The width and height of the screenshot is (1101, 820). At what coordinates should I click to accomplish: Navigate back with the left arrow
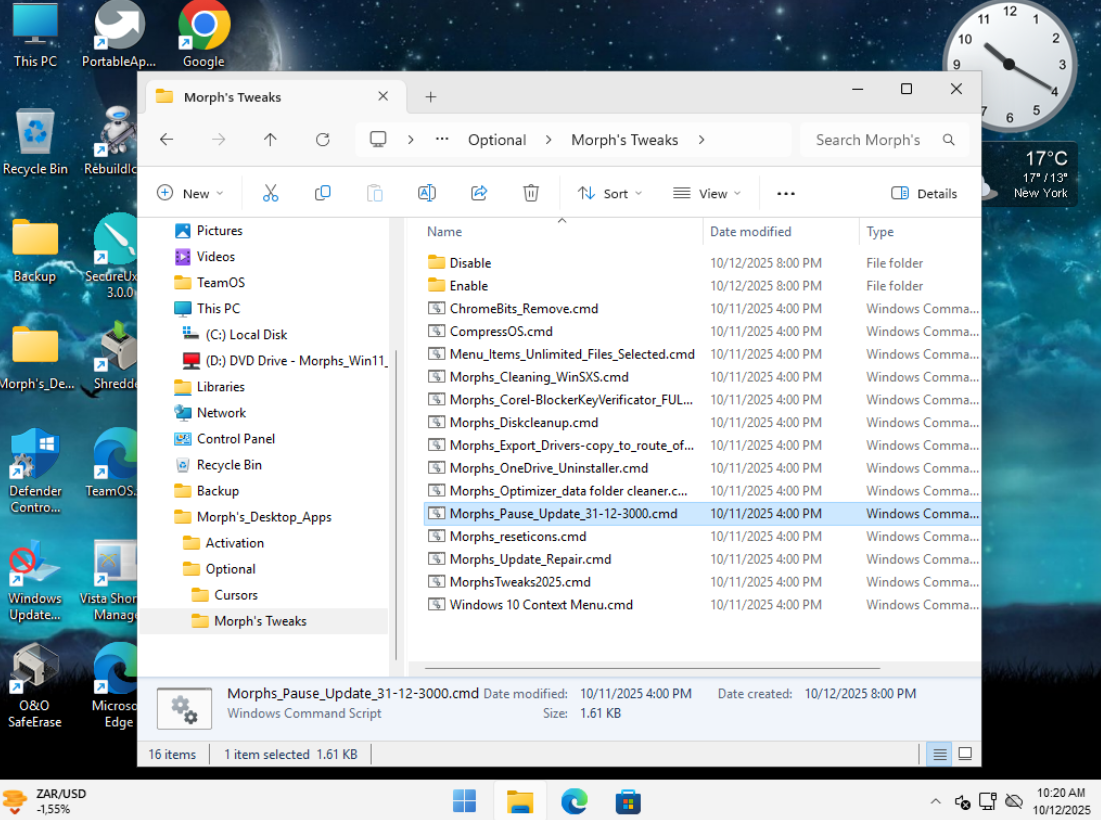(x=167, y=140)
